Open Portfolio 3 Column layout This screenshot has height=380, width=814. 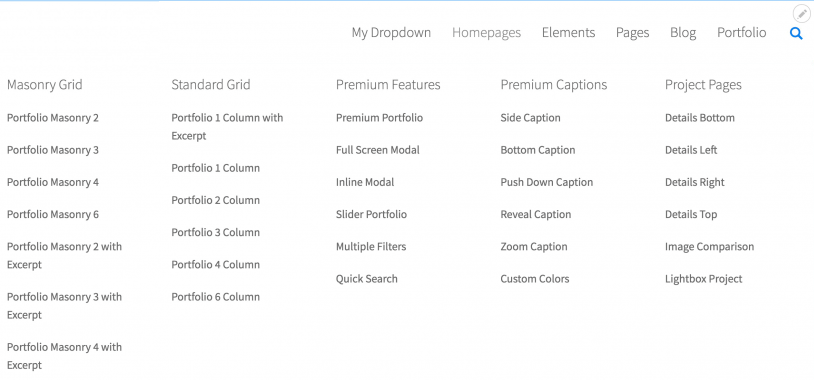coord(215,233)
